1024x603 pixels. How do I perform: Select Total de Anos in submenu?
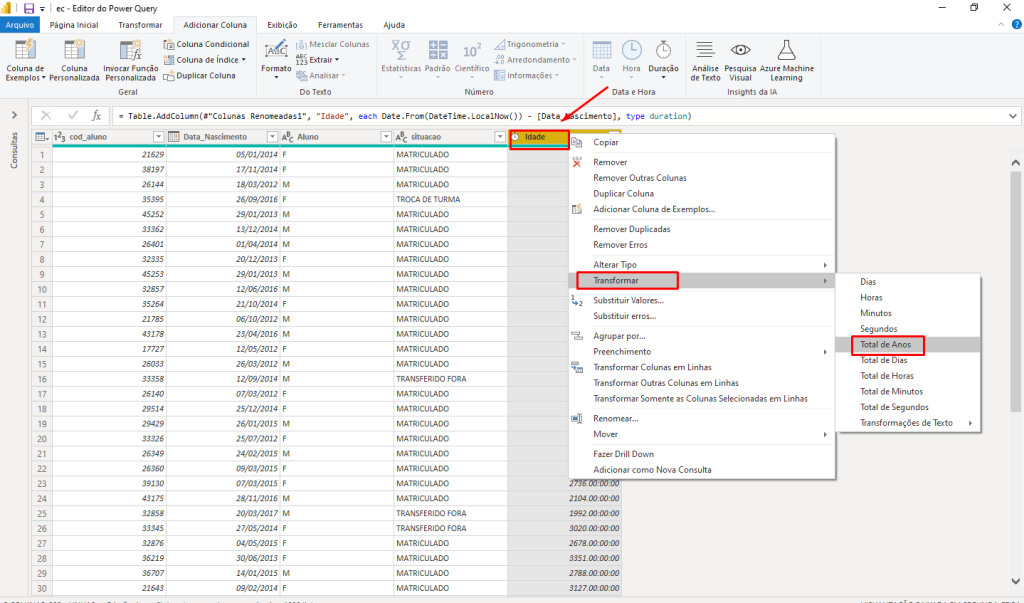click(x=885, y=344)
